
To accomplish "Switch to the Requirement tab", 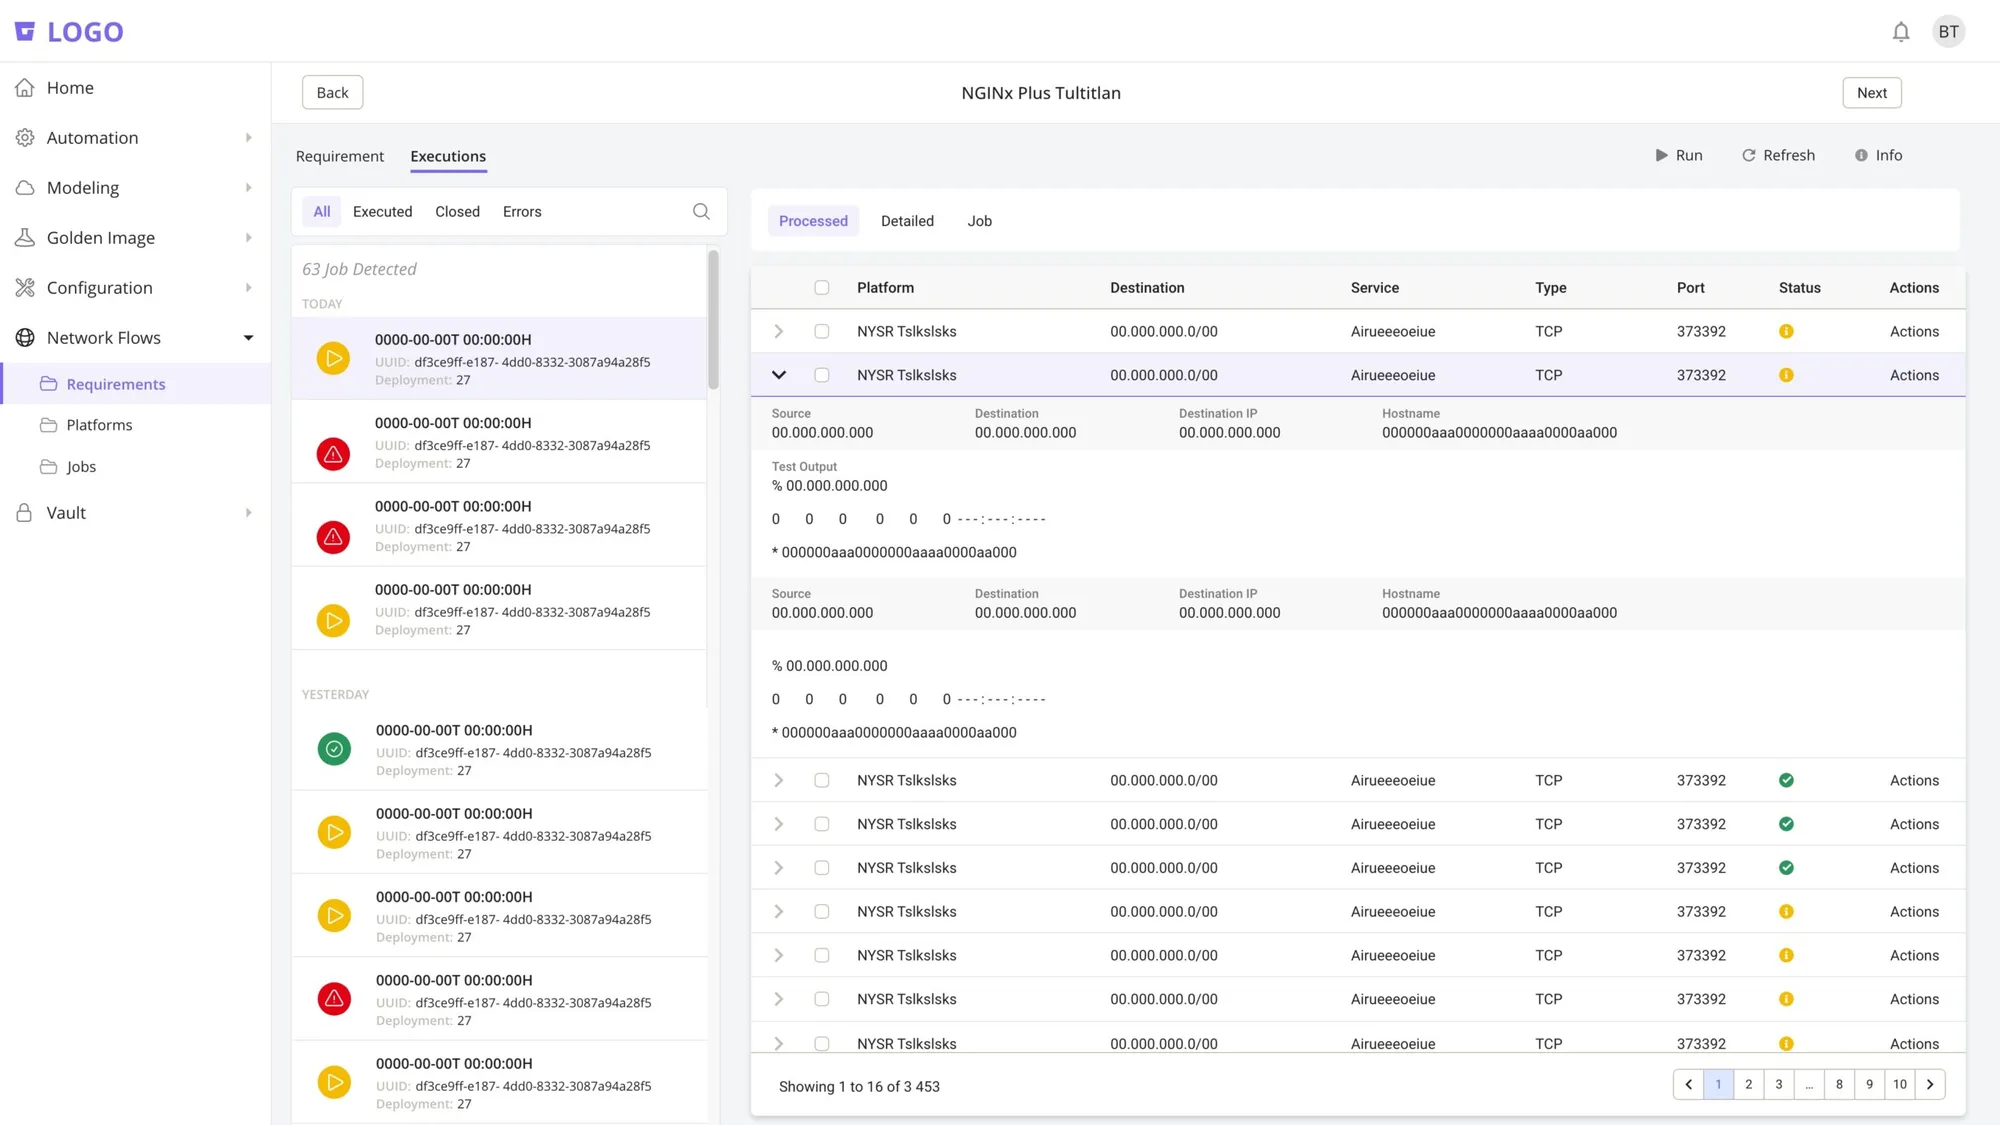I will (x=339, y=156).
